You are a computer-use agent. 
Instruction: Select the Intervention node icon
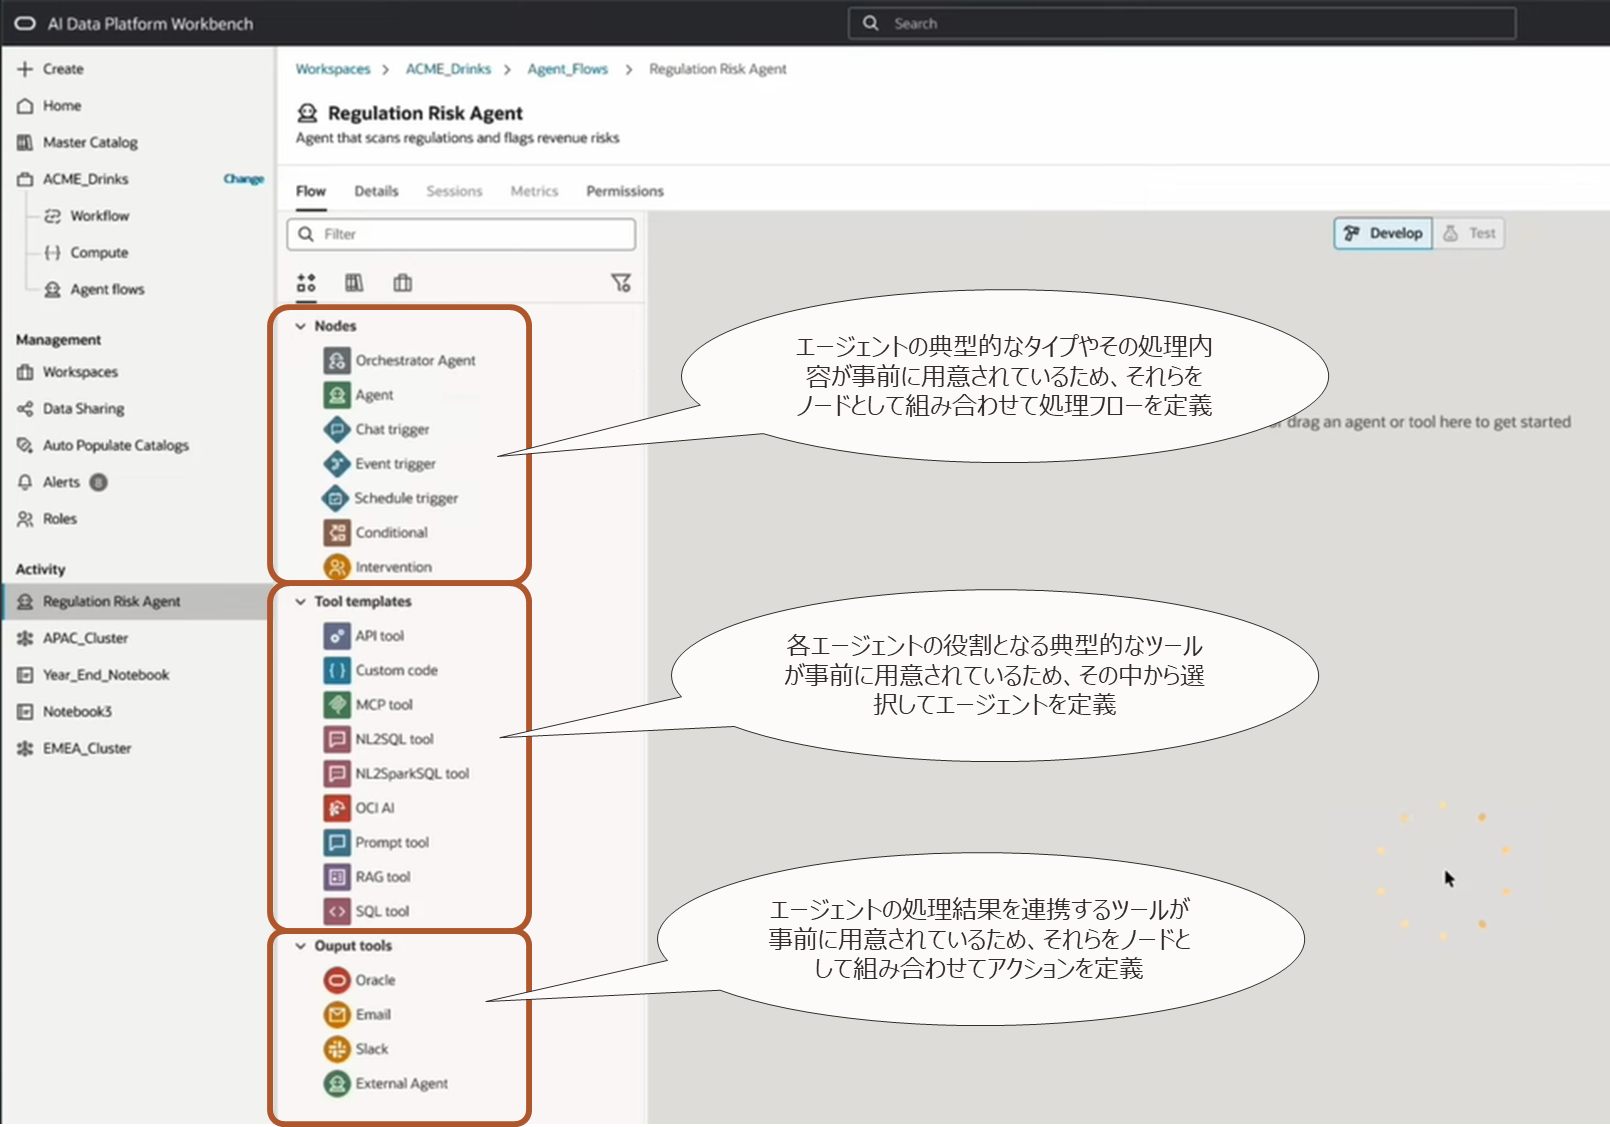point(337,567)
